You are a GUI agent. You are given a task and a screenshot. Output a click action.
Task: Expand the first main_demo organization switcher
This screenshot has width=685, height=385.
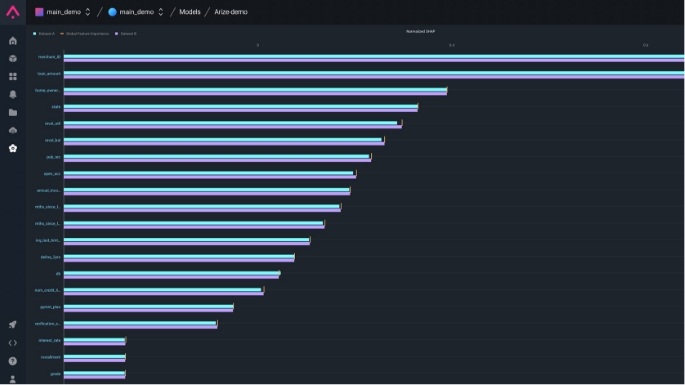[x=63, y=12]
